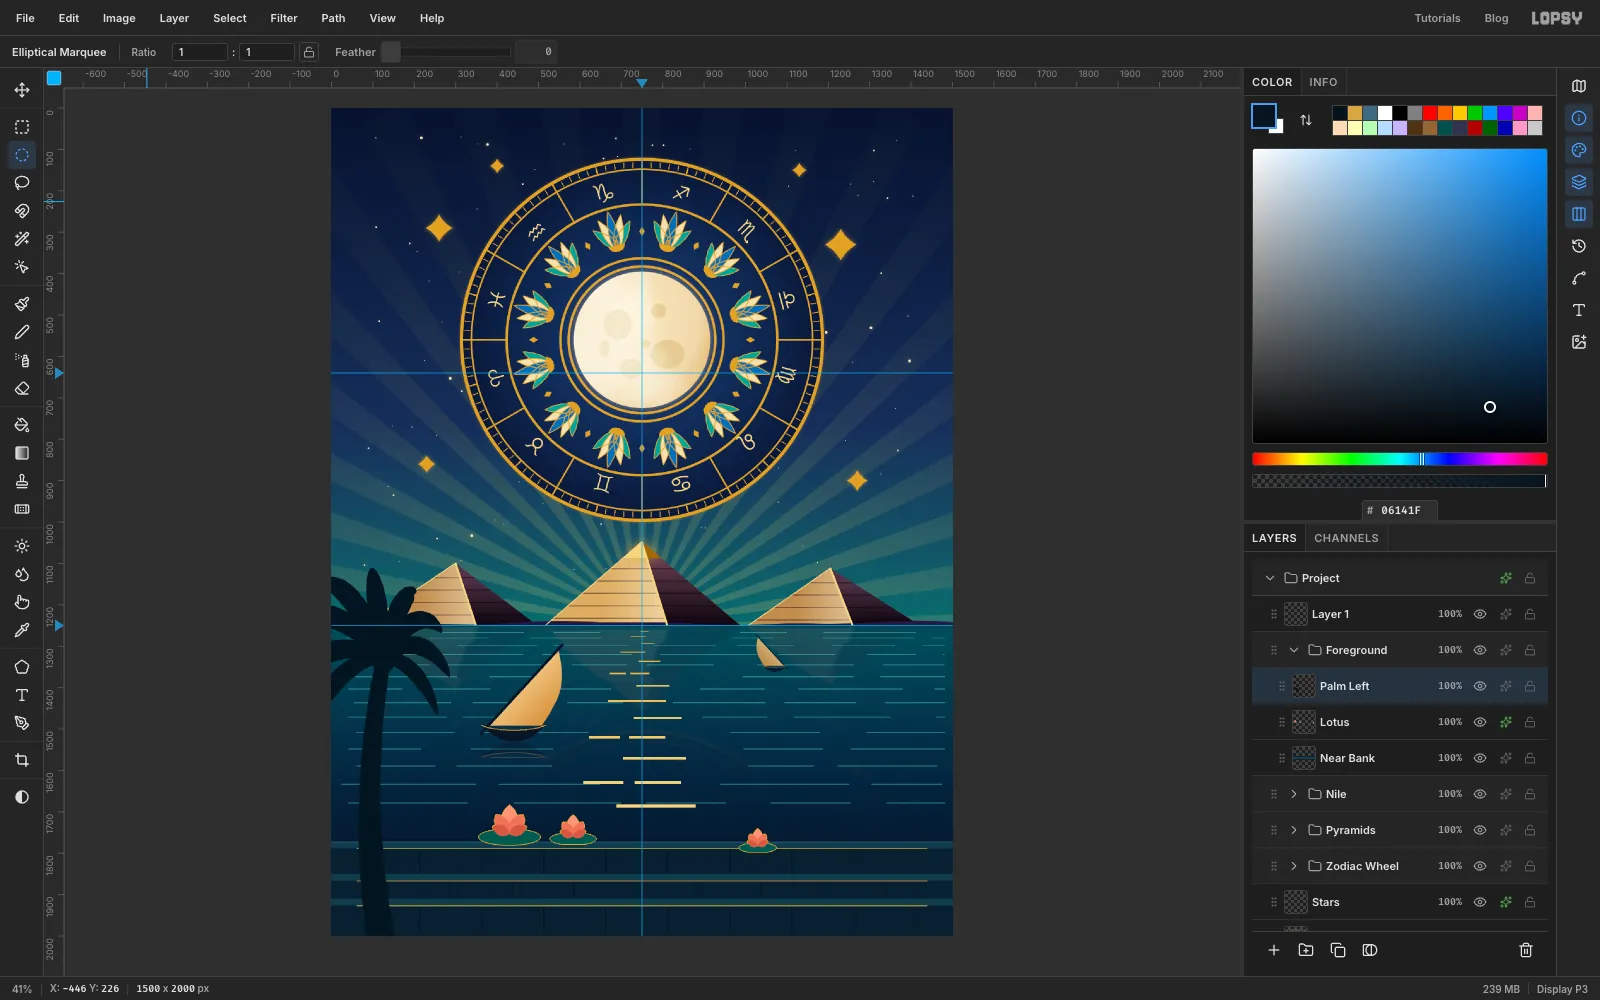Choose the Eyedropper tool
Screen dimensions: 1600x1000
[22, 630]
